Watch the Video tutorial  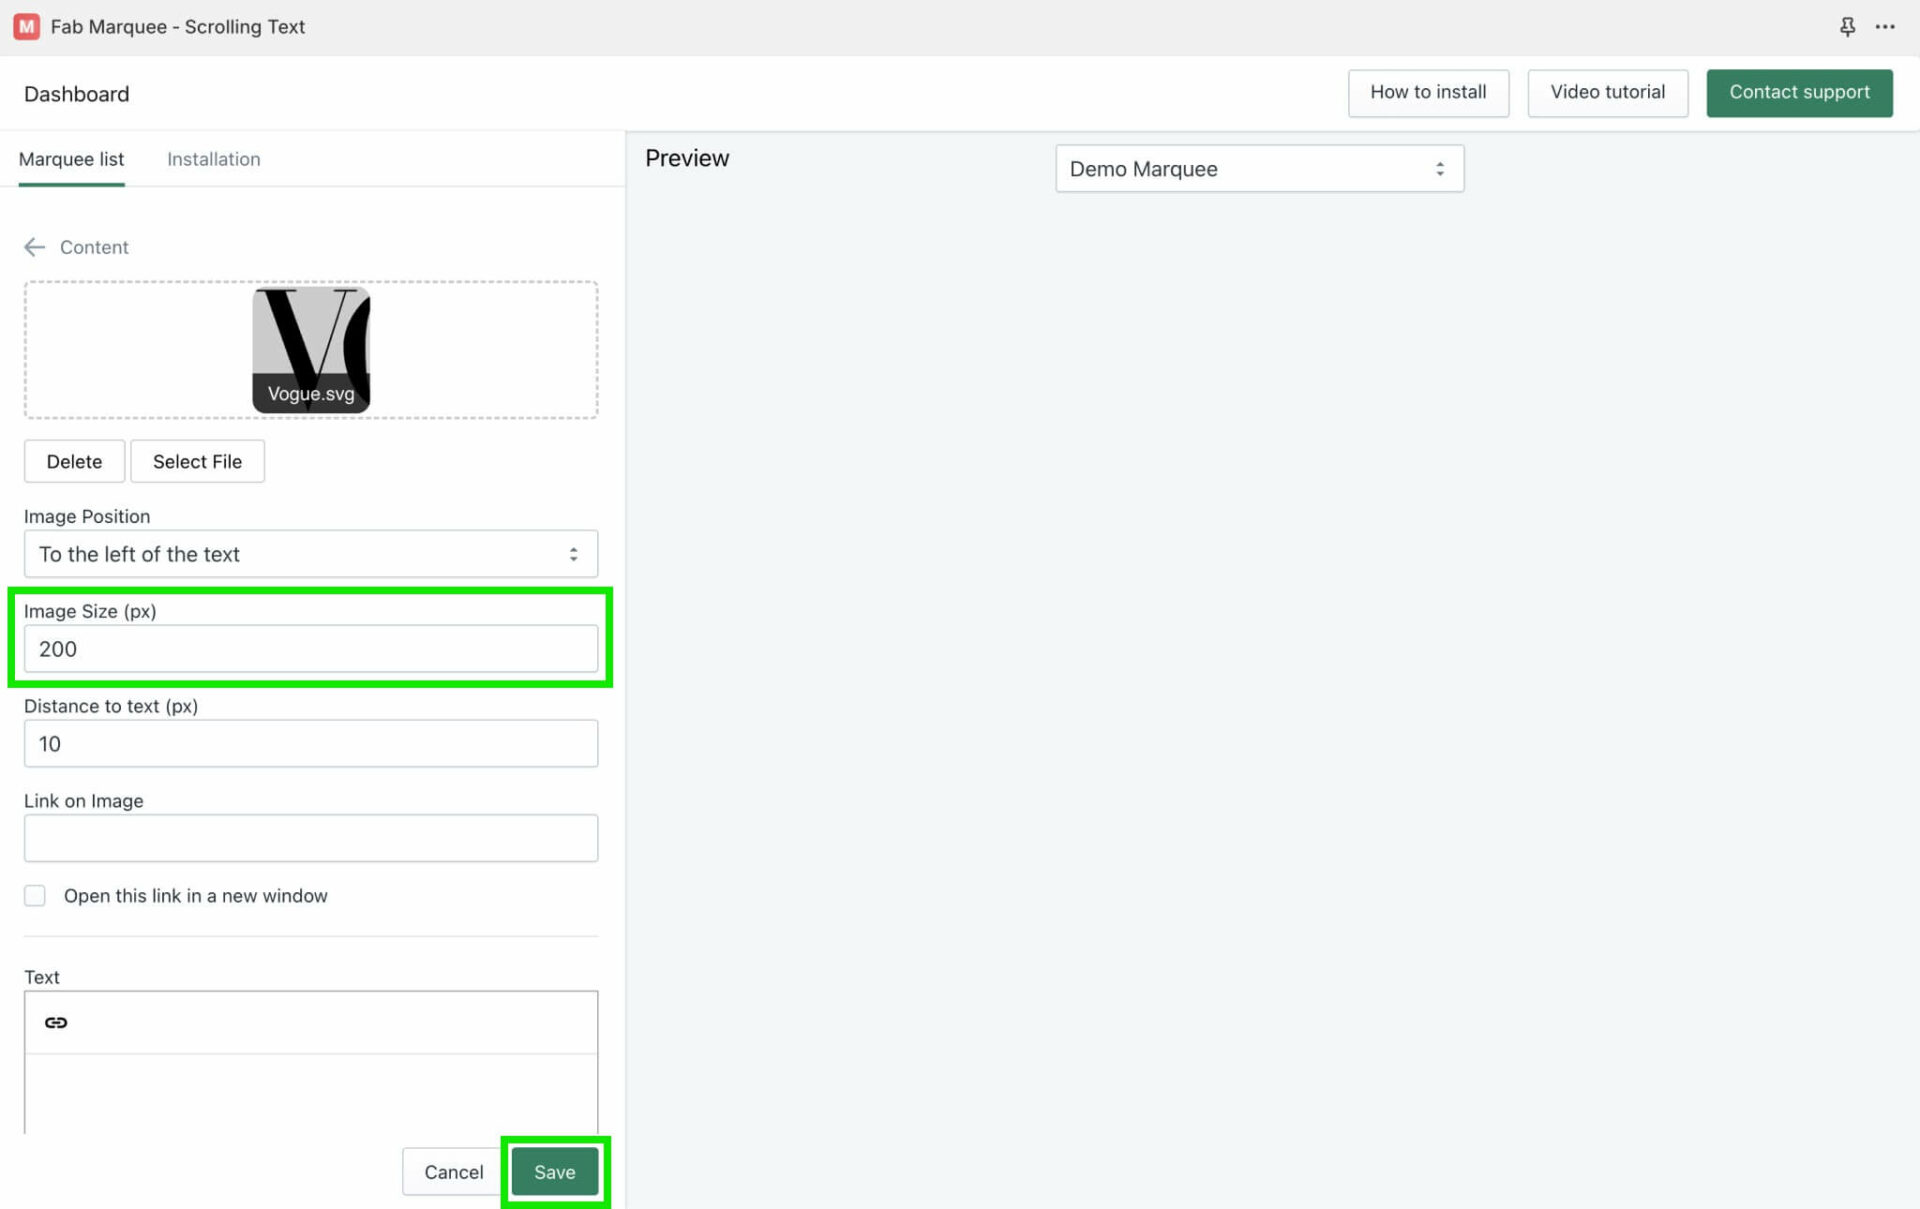click(x=1607, y=92)
